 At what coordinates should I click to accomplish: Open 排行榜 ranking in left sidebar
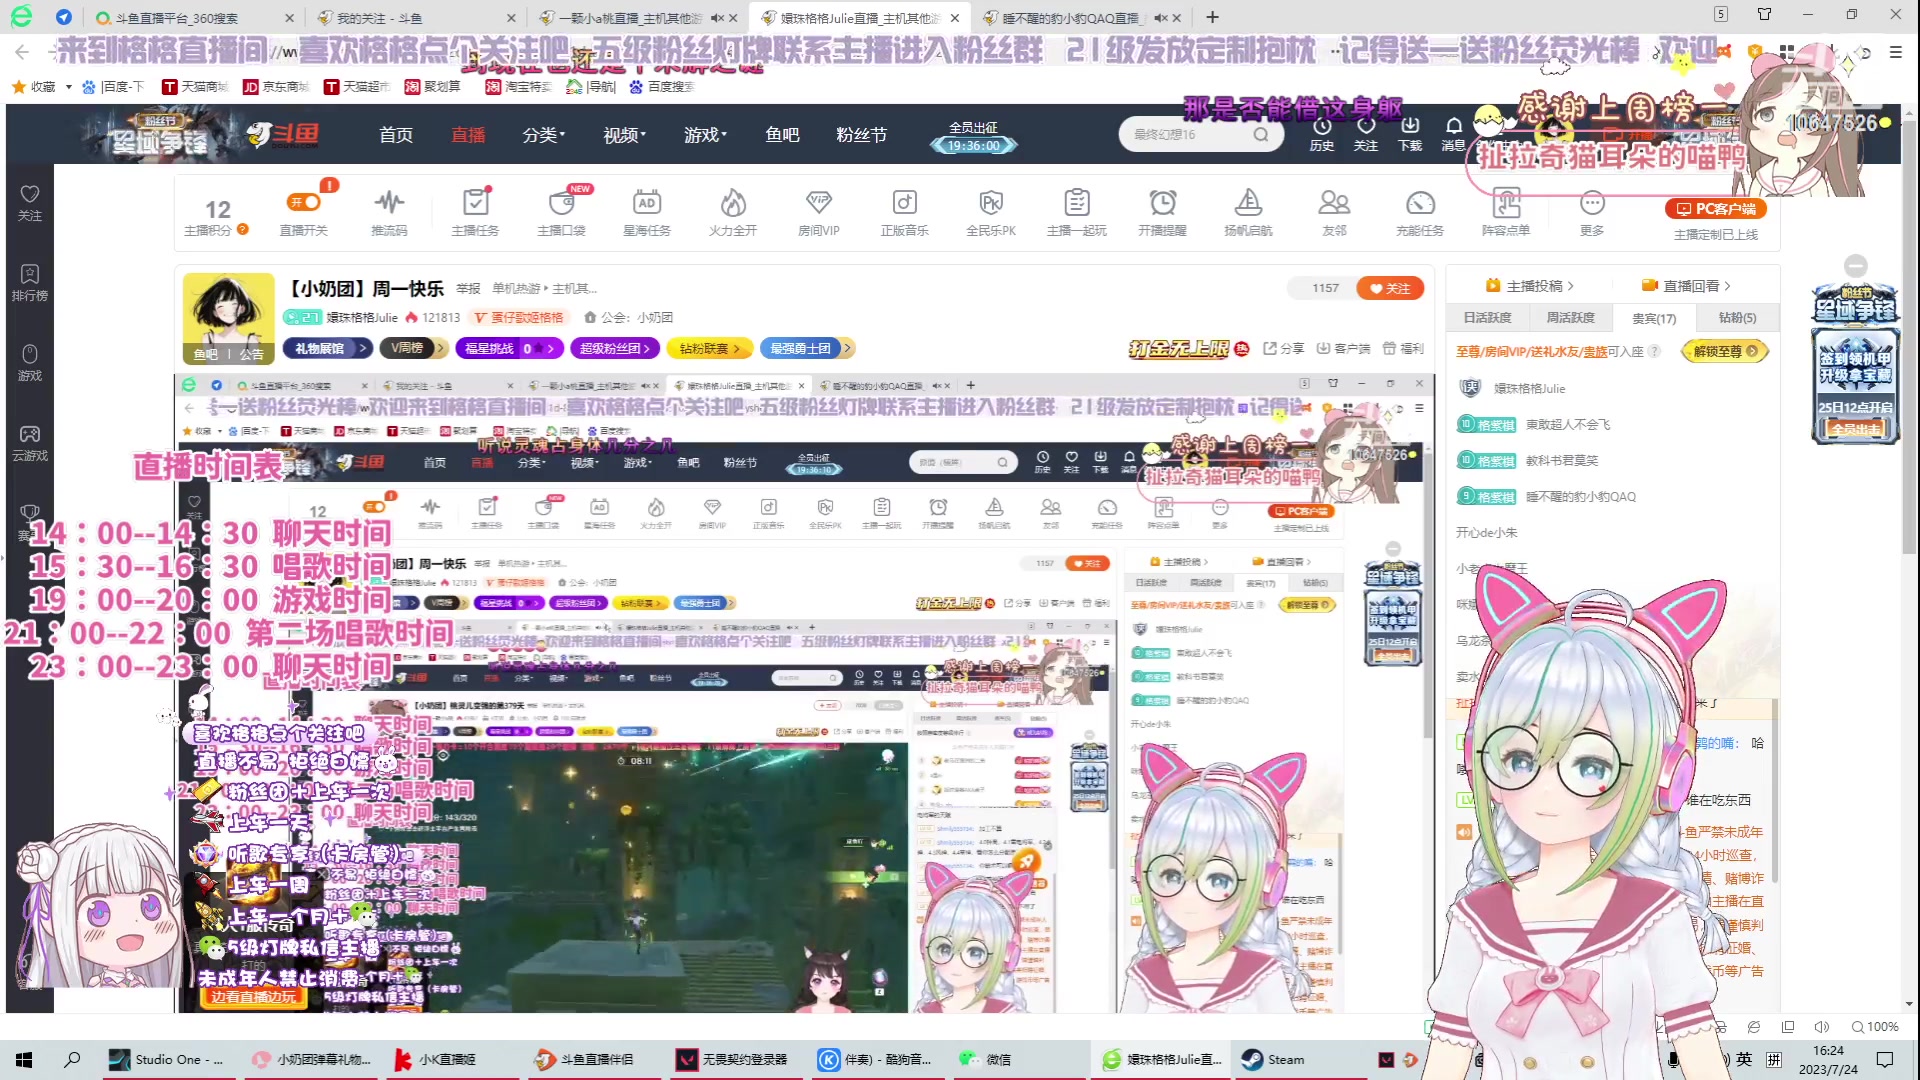pyautogui.click(x=30, y=283)
